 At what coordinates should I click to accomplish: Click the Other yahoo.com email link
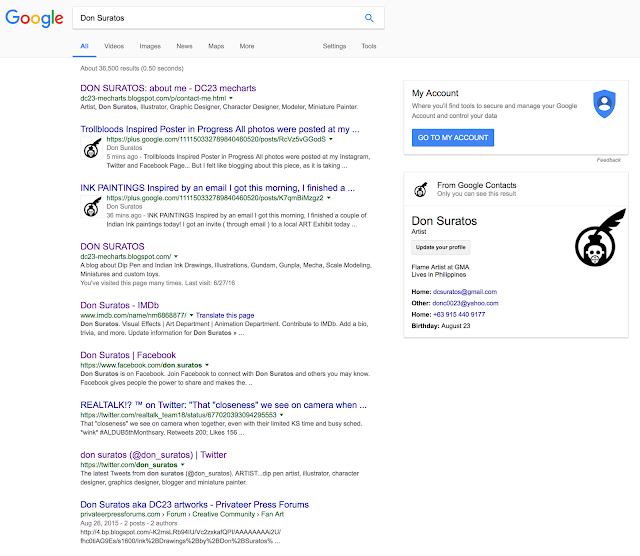(x=465, y=303)
